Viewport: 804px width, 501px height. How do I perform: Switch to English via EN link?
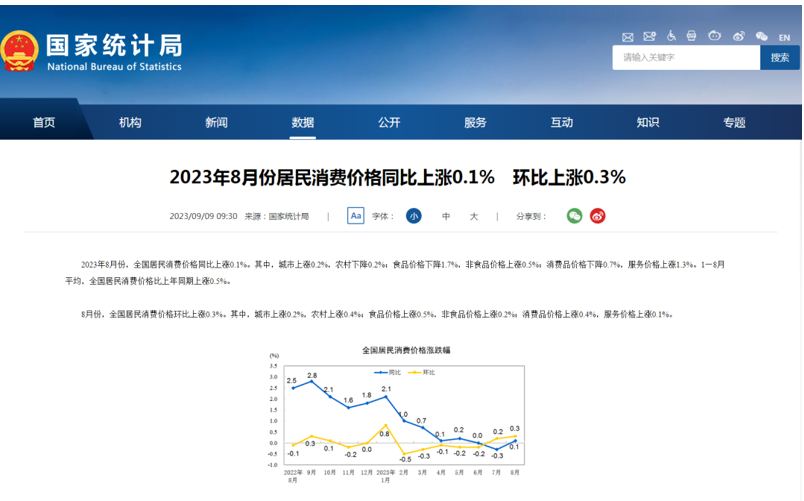click(x=784, y=37)
